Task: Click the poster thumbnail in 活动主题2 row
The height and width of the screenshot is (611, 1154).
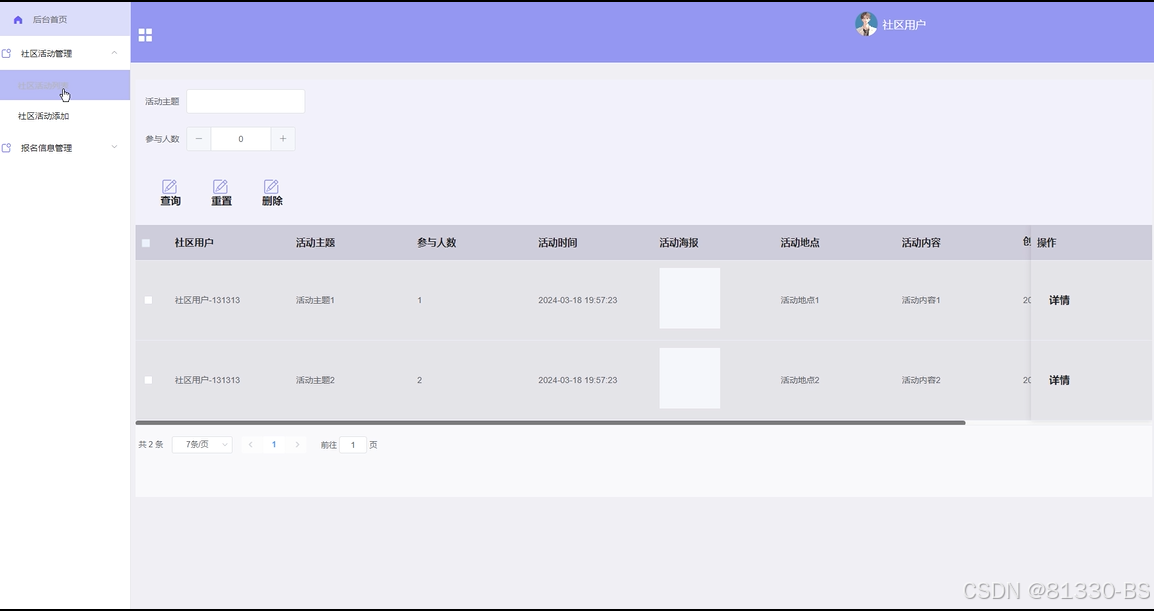Action: point(690,378)
